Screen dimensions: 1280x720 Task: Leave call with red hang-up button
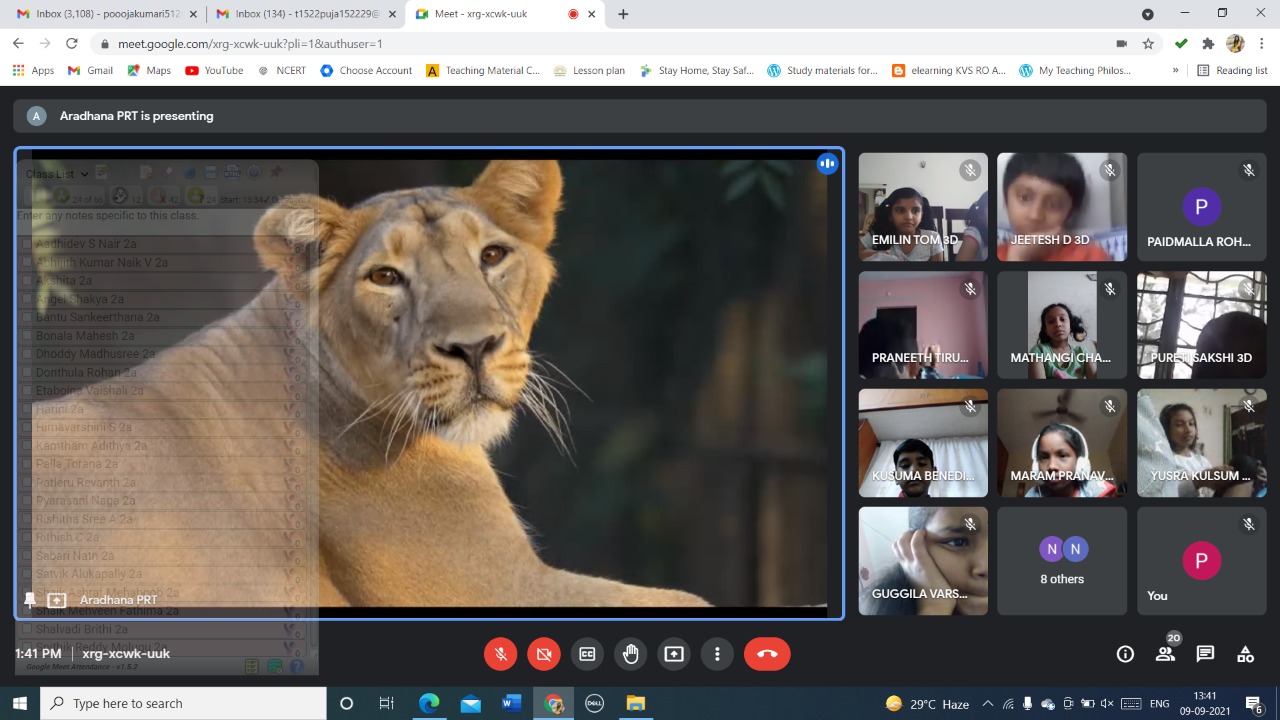click(x=767, y=654)
